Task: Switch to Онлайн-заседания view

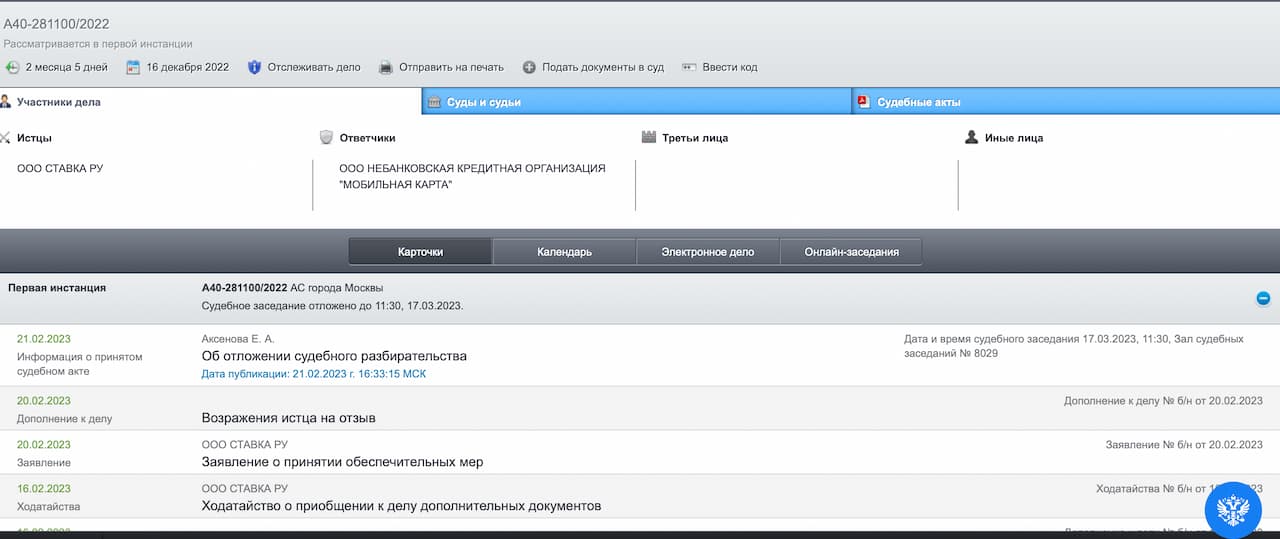Action: click(851, 252)
